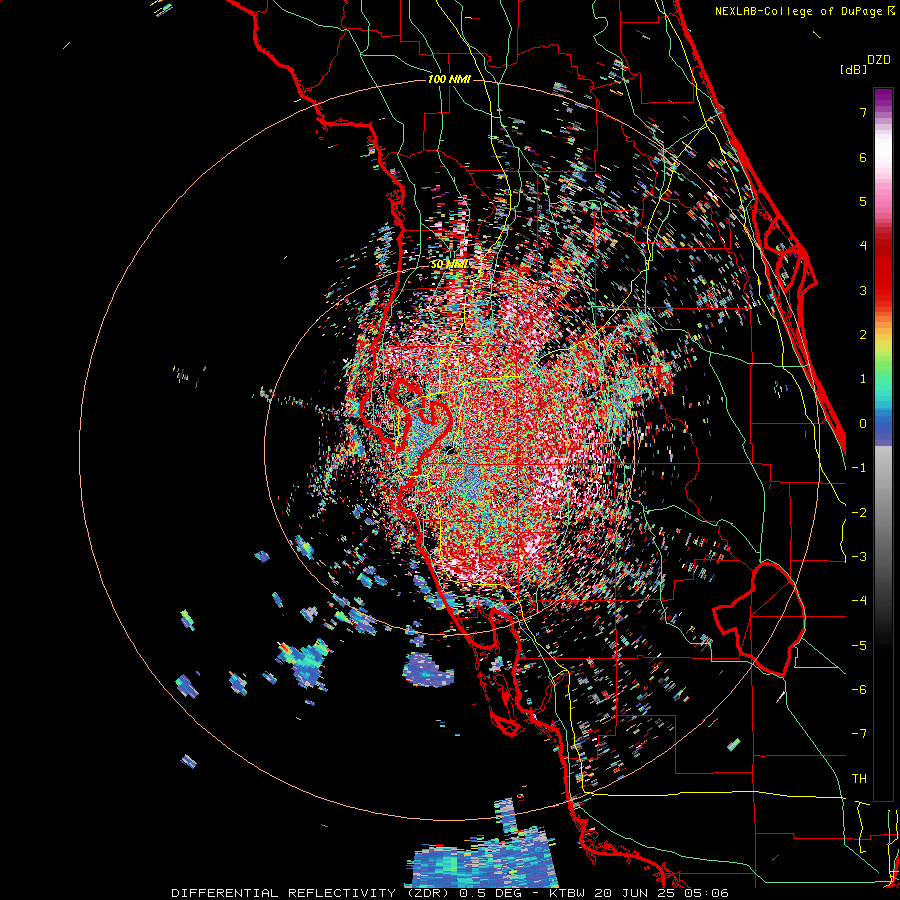Click the 6 value on the scale
Image resolution: width=900 pixels, height=900 pixels.
(863, 157)
